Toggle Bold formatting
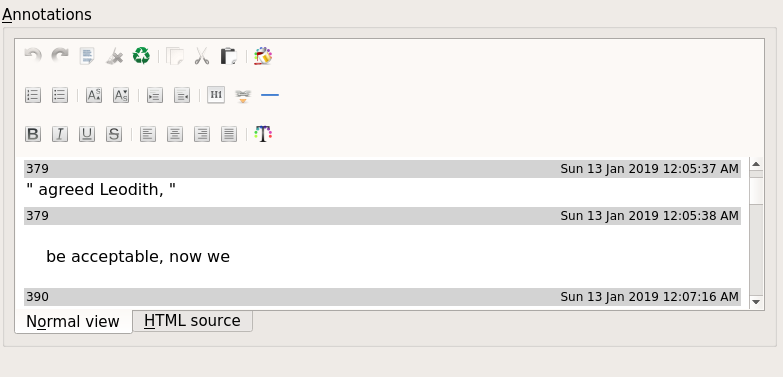The height and width of the screenshot is (377, 783). 33,134
